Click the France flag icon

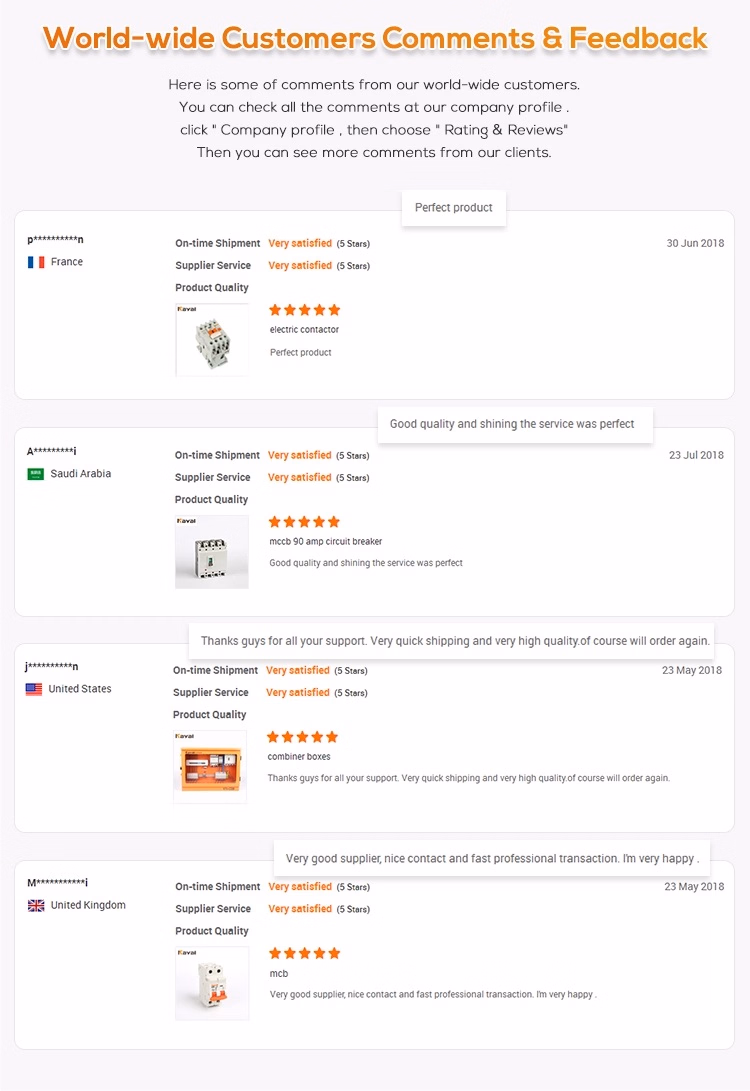(36, 262)
